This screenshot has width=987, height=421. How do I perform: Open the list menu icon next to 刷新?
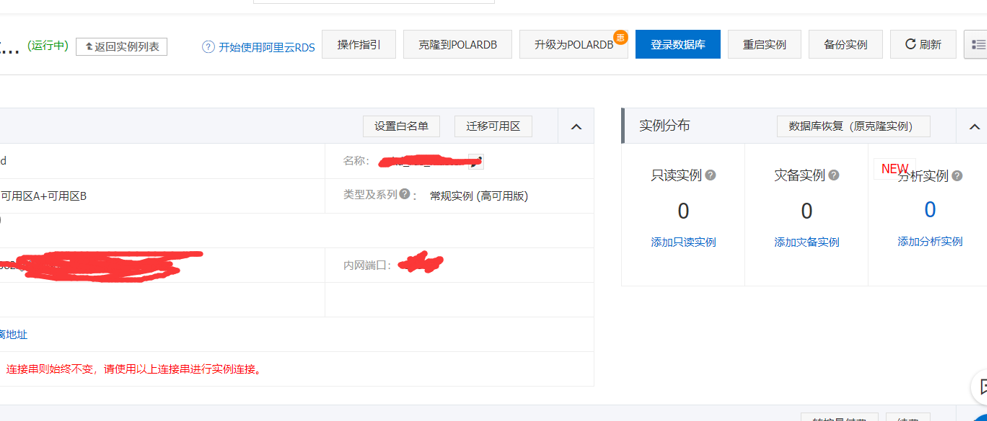976,45
